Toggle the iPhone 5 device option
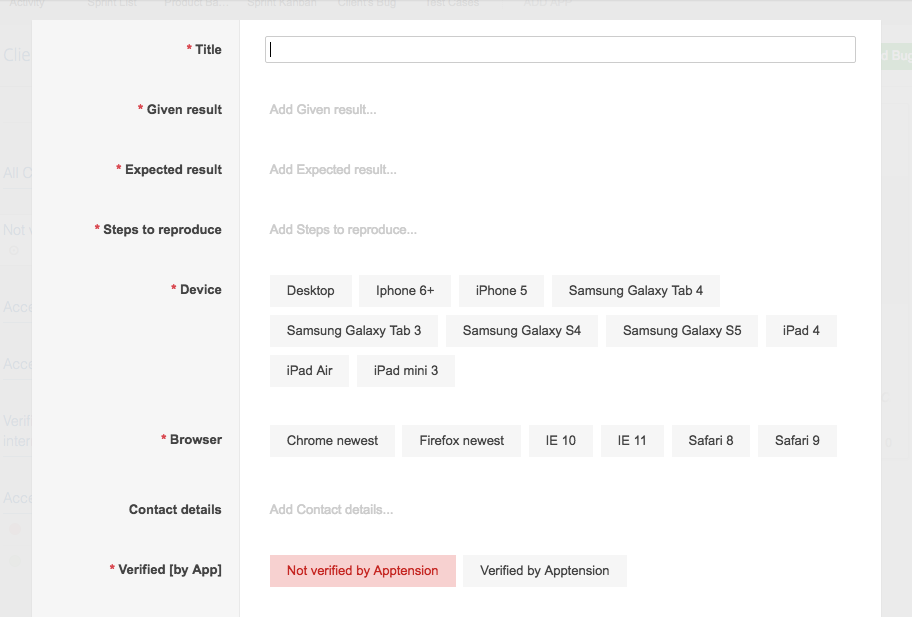Image resolution: width=912 pixels, height=617 pixels. (501, 290)
